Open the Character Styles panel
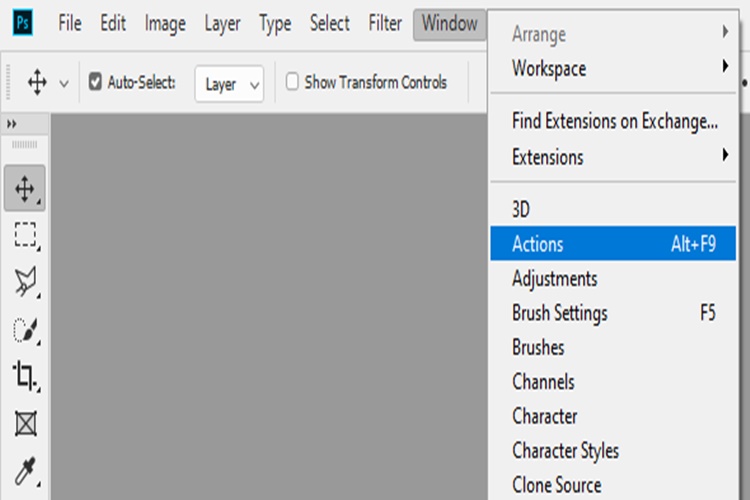The height and width of the screenshot is (500, 750). (x=613, y=451)
